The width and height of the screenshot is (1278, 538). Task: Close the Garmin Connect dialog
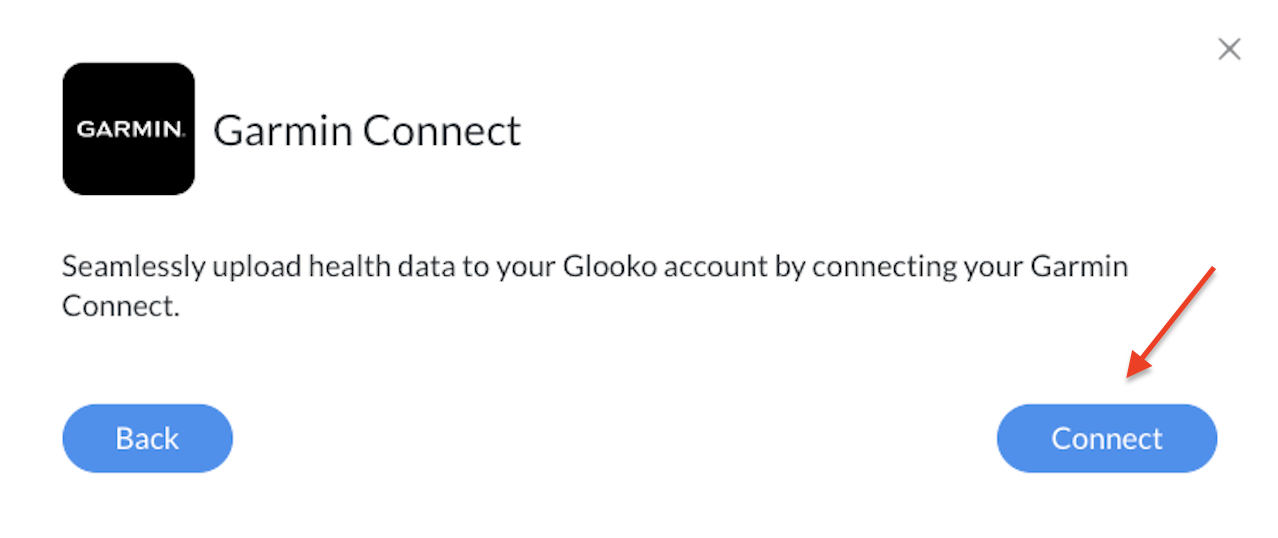coord(1229,49)
